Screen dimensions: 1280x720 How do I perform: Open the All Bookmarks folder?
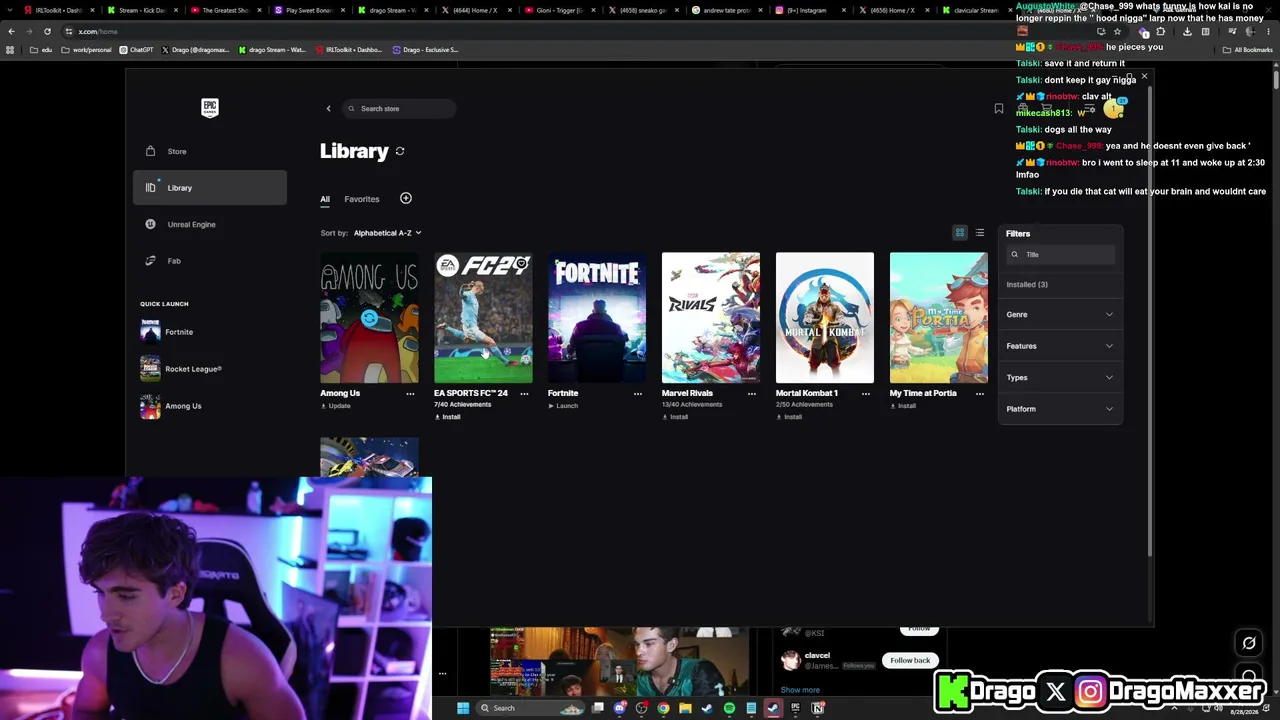coord(1247,50)
